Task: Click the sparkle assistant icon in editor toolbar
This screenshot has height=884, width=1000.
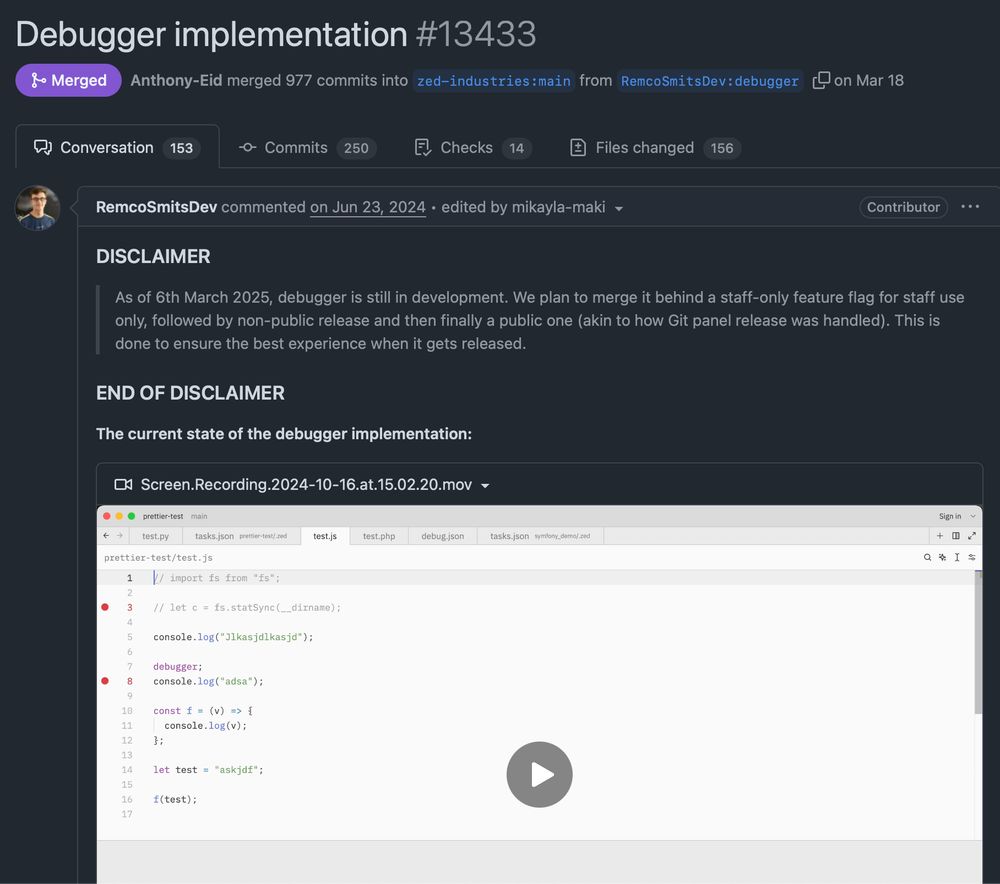Action: click(942, 557)
